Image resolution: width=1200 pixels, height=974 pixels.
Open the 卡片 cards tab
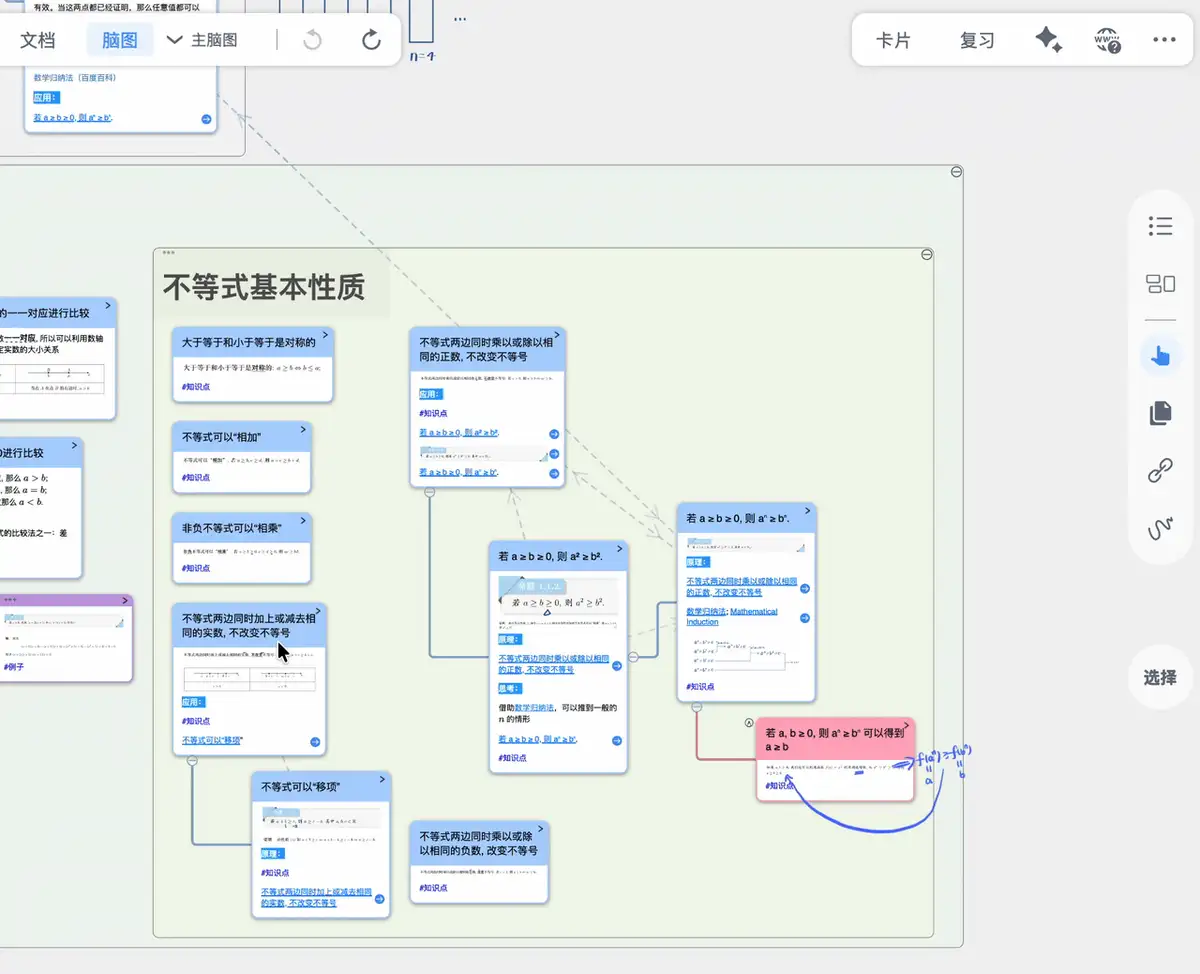(x=893, y=41)
